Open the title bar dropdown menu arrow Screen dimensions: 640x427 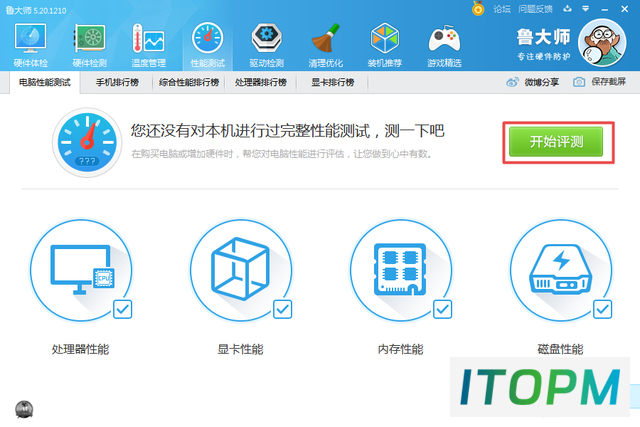click(586, 9)
